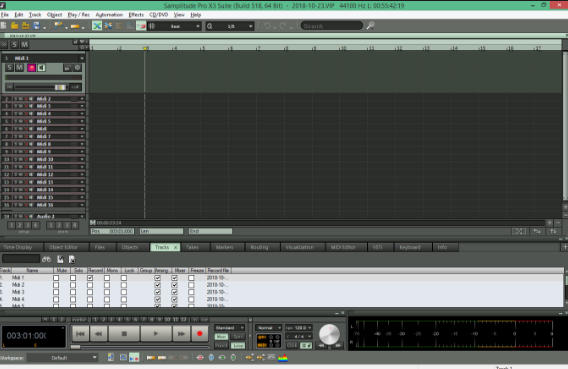The image size is (568, 369).
Task: Click the metronome toggle icon beside Click button
Action: [306, 345]
